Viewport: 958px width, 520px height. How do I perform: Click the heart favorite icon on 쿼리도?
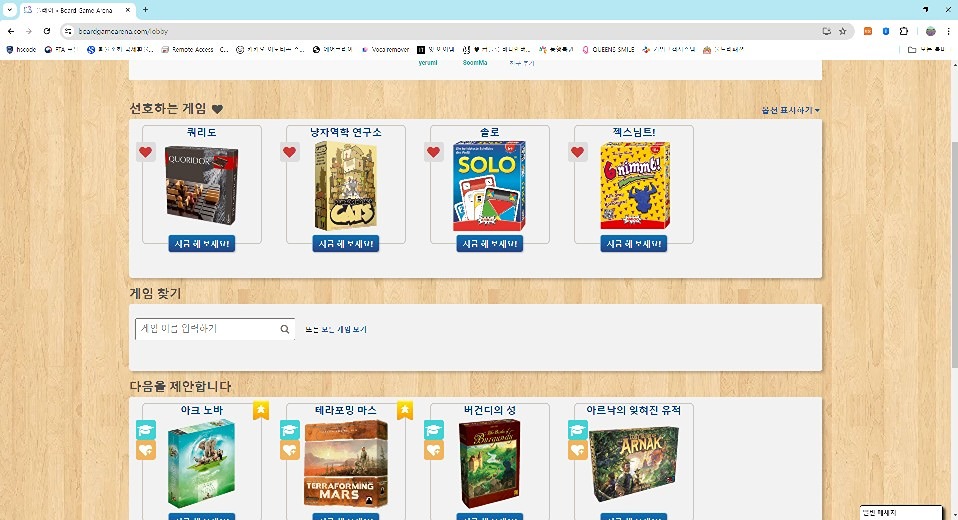(145, 152)
